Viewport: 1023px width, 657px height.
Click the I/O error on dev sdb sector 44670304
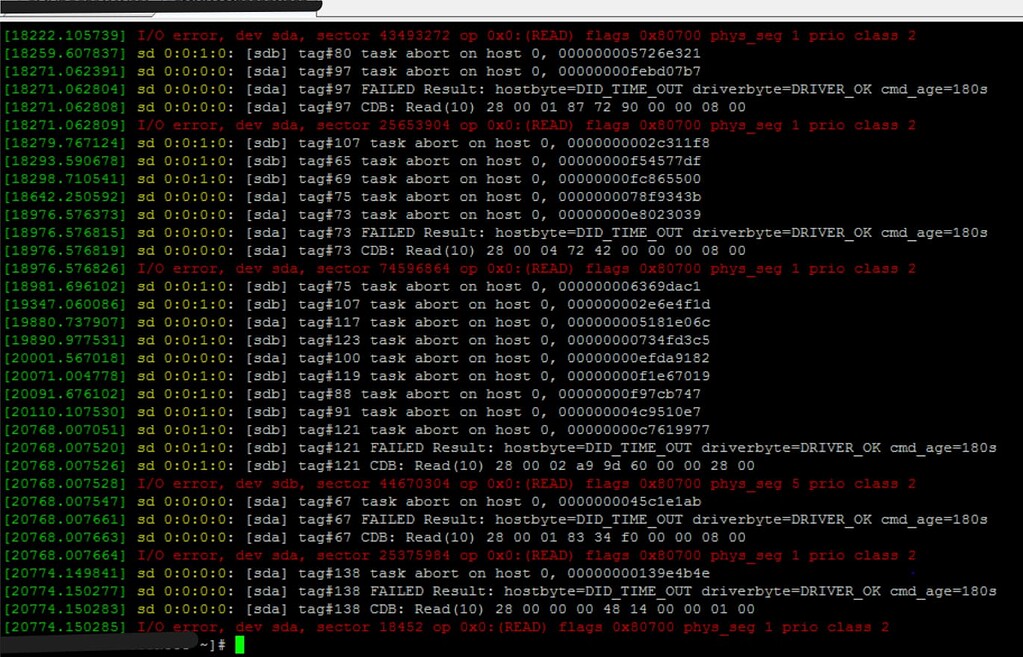[x=450, y=483]
